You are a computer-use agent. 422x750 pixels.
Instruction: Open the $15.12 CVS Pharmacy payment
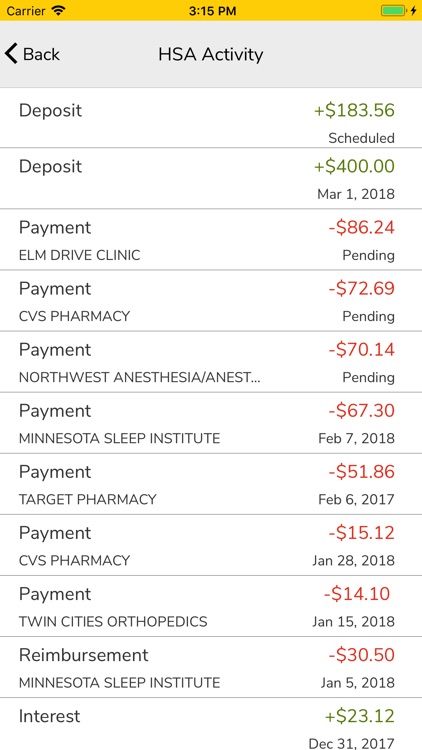tap(211, 545)
